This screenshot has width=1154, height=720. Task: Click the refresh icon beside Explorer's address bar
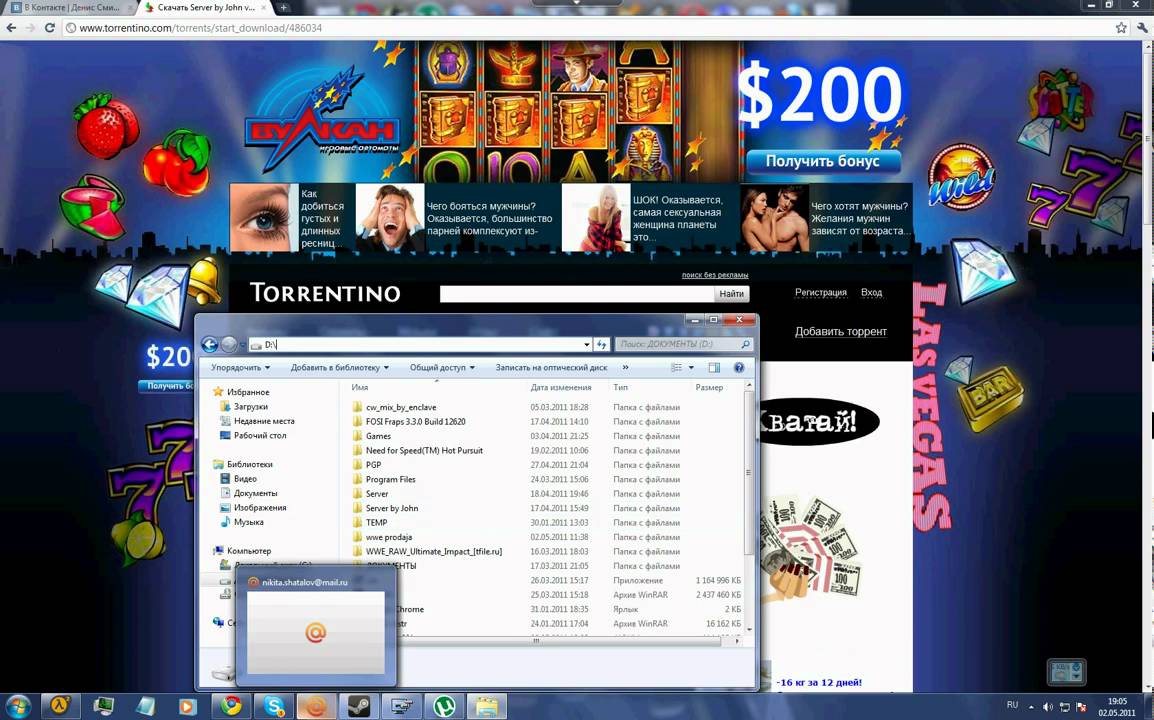[x=602, y=345]
